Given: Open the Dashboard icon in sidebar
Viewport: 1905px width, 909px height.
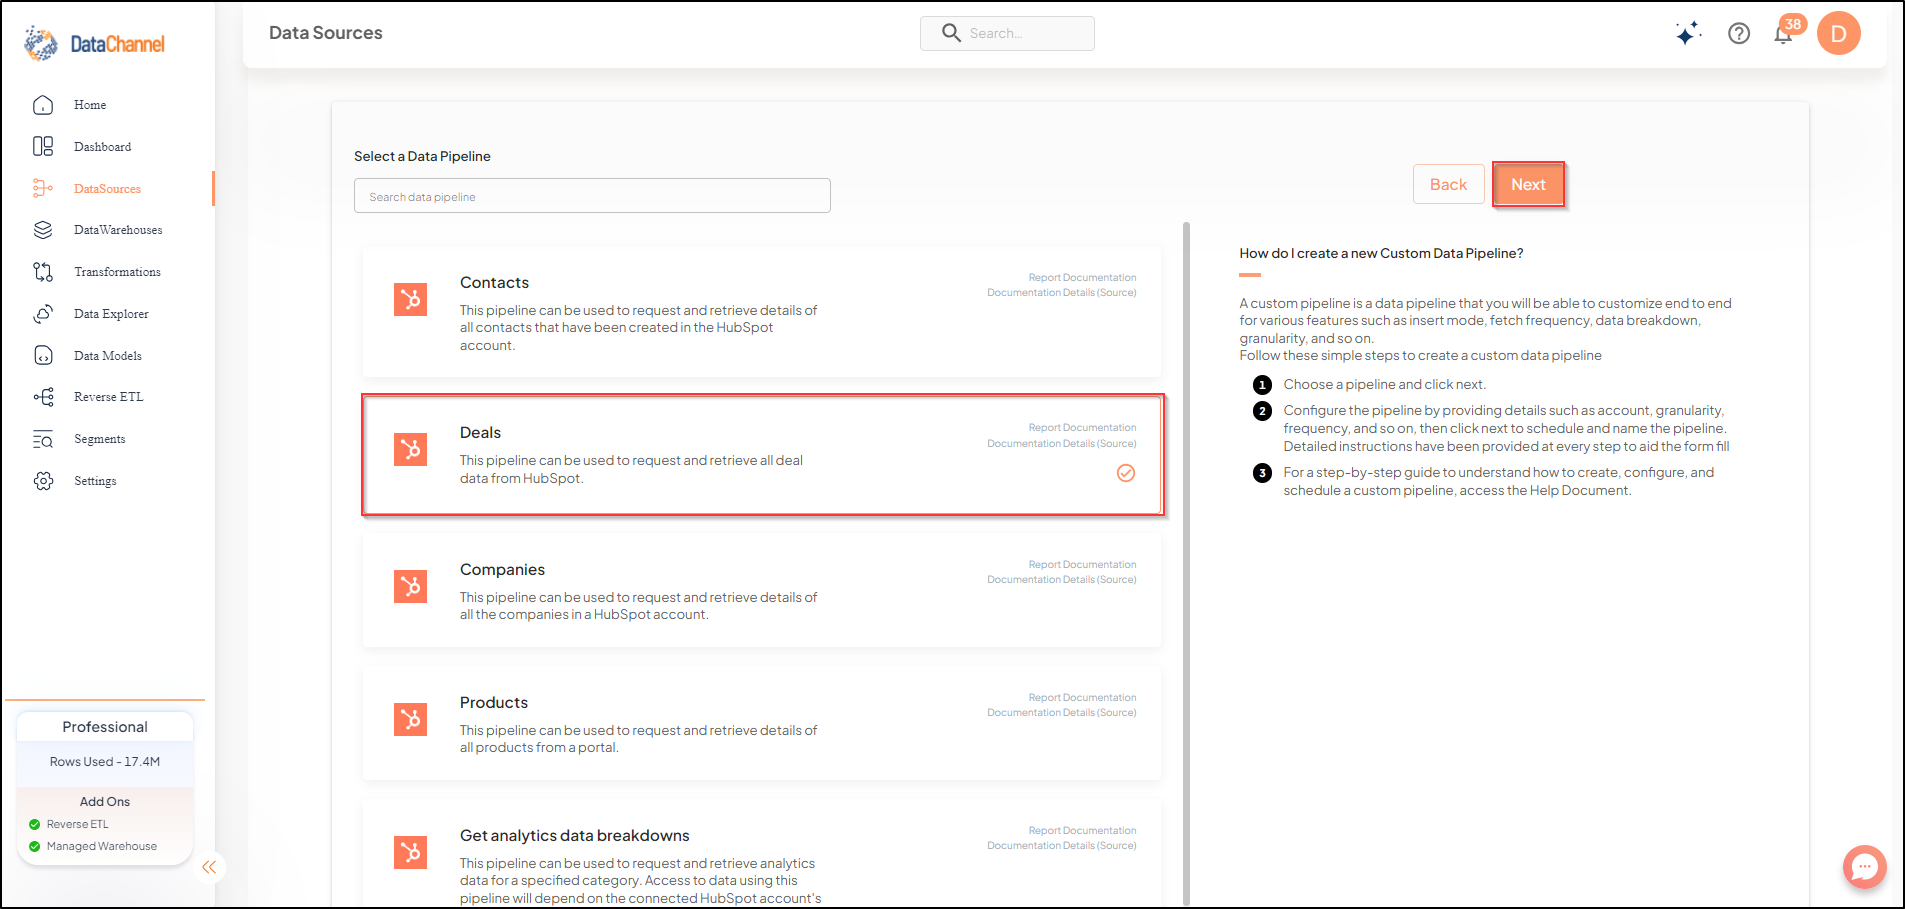Looking at the screenshot, I should click(x=43, y=147).
